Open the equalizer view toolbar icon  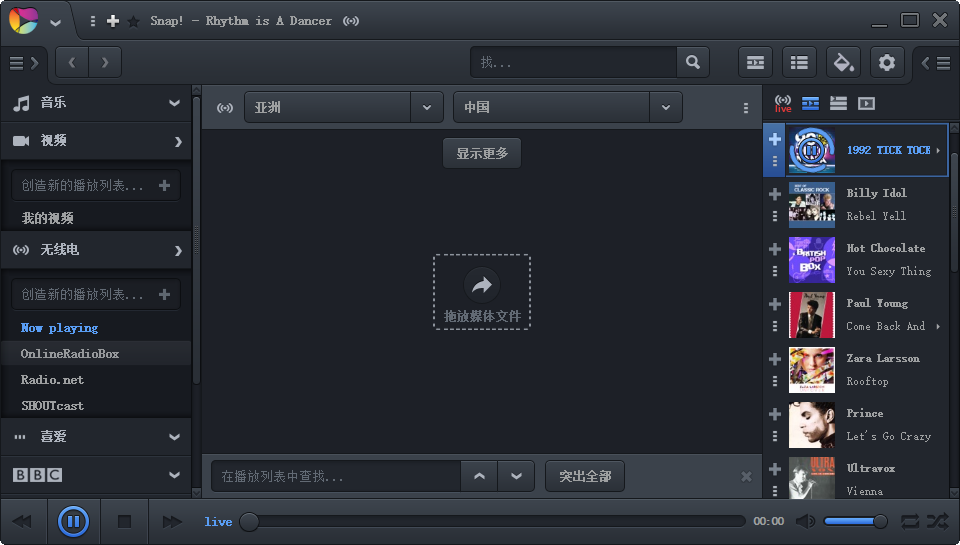[755, 62]
